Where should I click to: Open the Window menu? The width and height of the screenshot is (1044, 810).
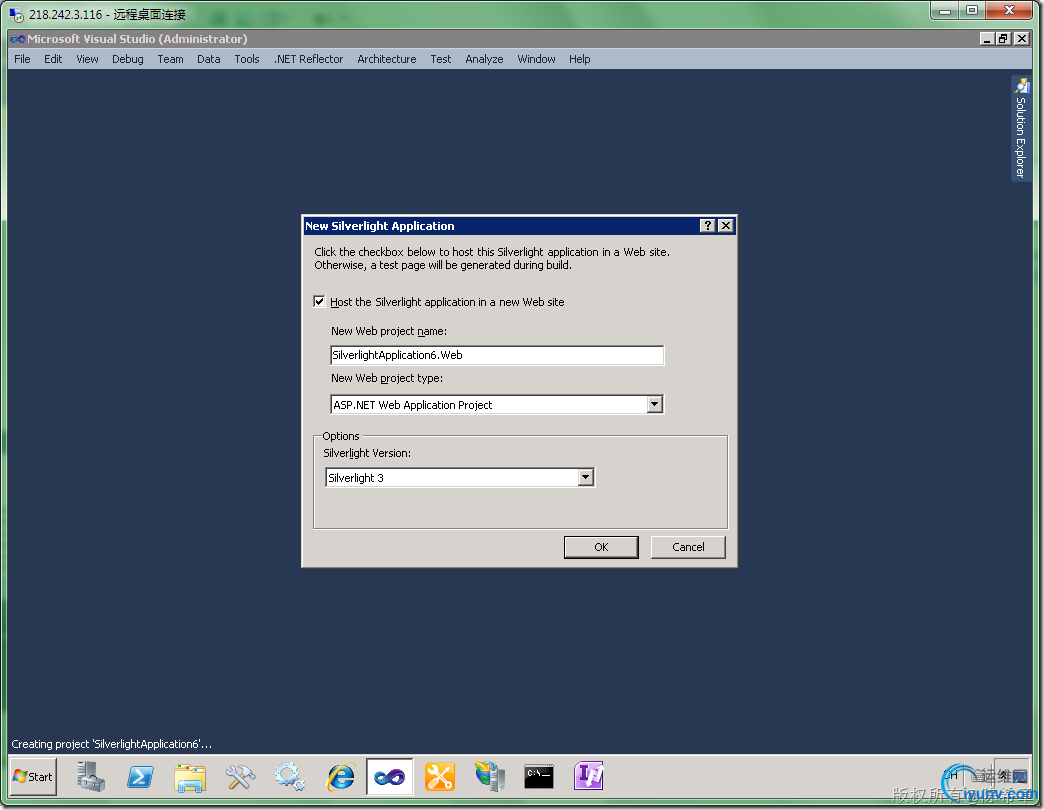(536, 59)
